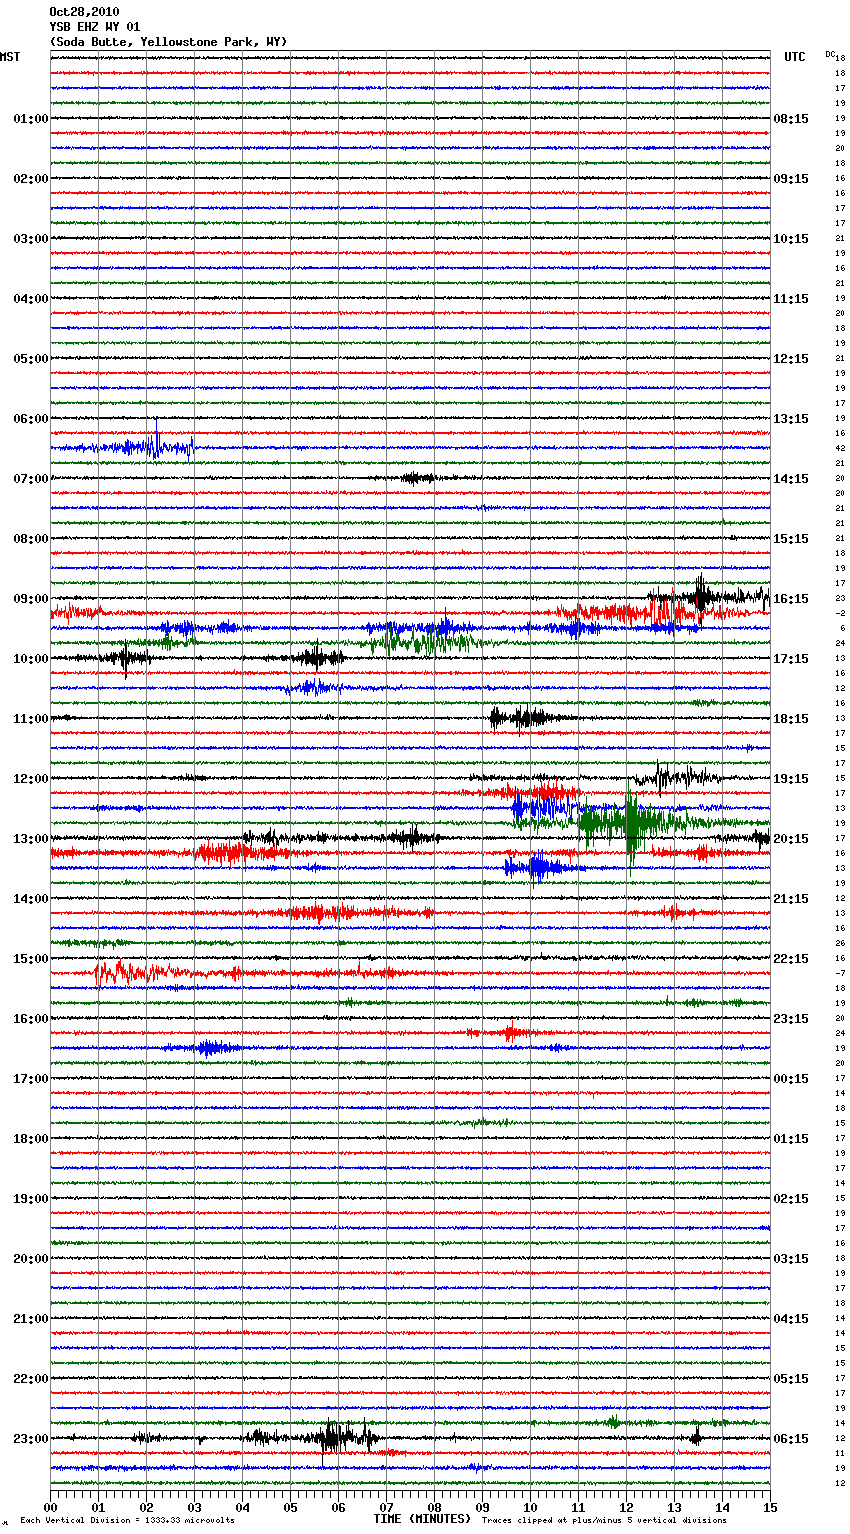850x1534 pixels.
Task: Pick the '05:00' MST hour label
Action: click(30, 359)
